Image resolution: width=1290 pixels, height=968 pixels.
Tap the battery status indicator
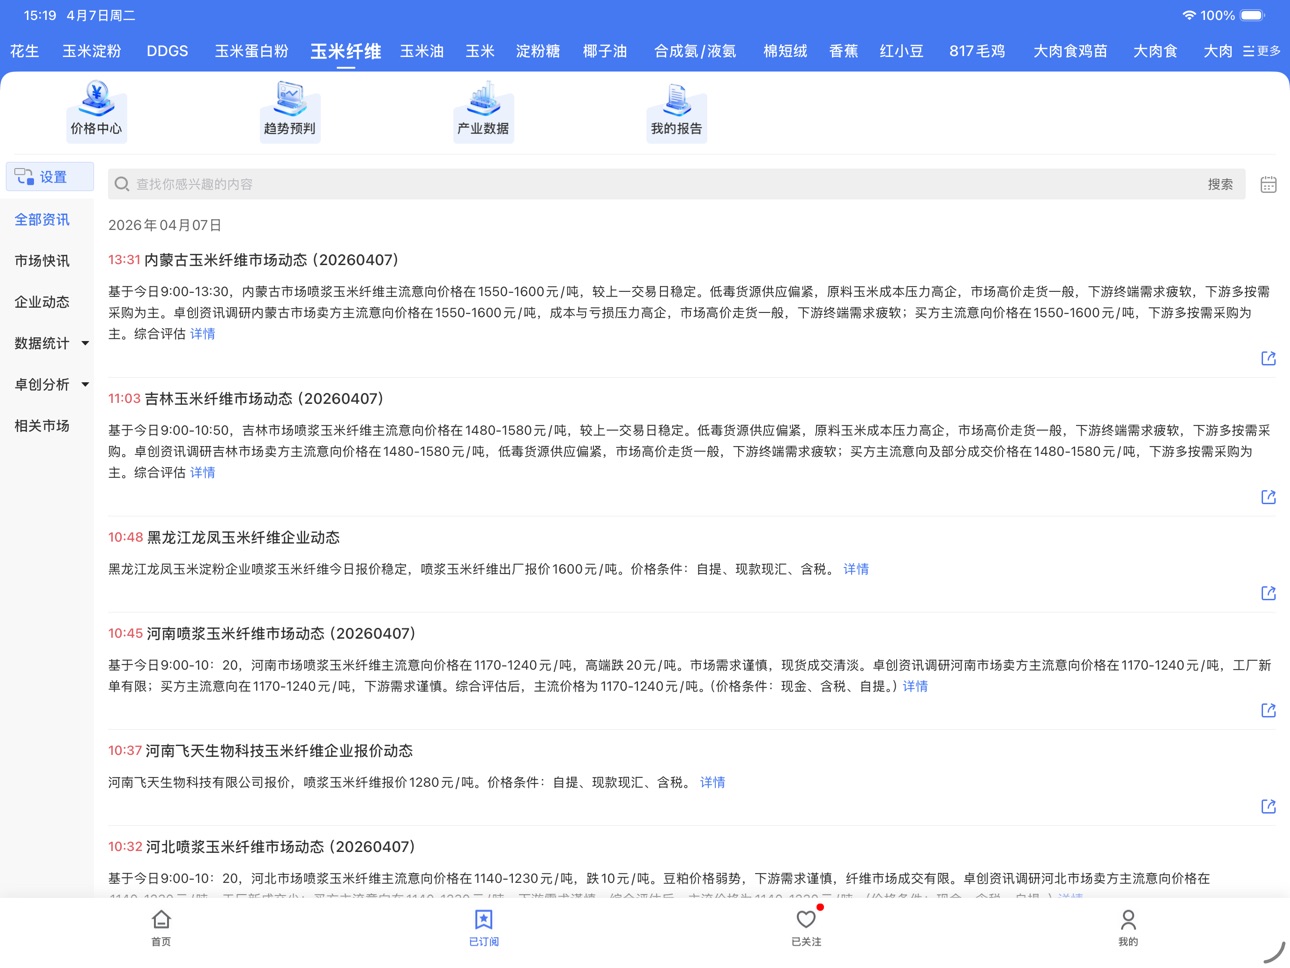click(1252, 15)
